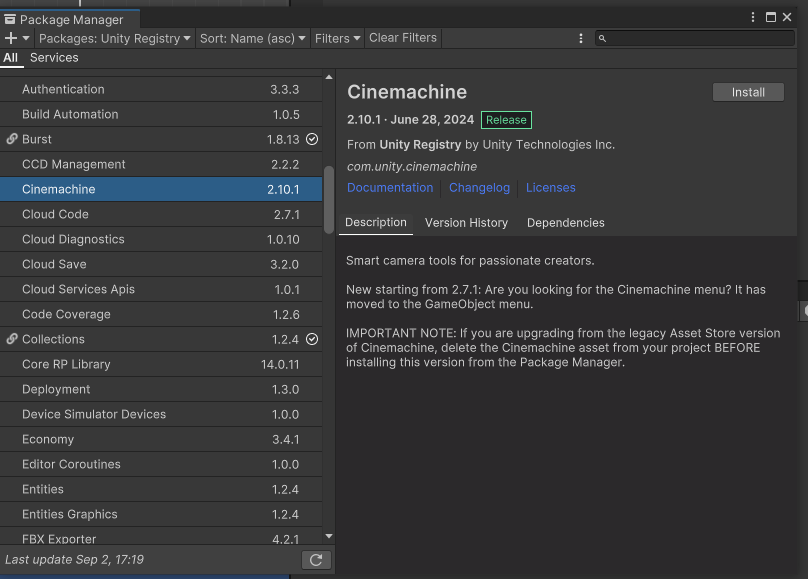Click the Last update Sep 2 status text

tap(74, 559)
